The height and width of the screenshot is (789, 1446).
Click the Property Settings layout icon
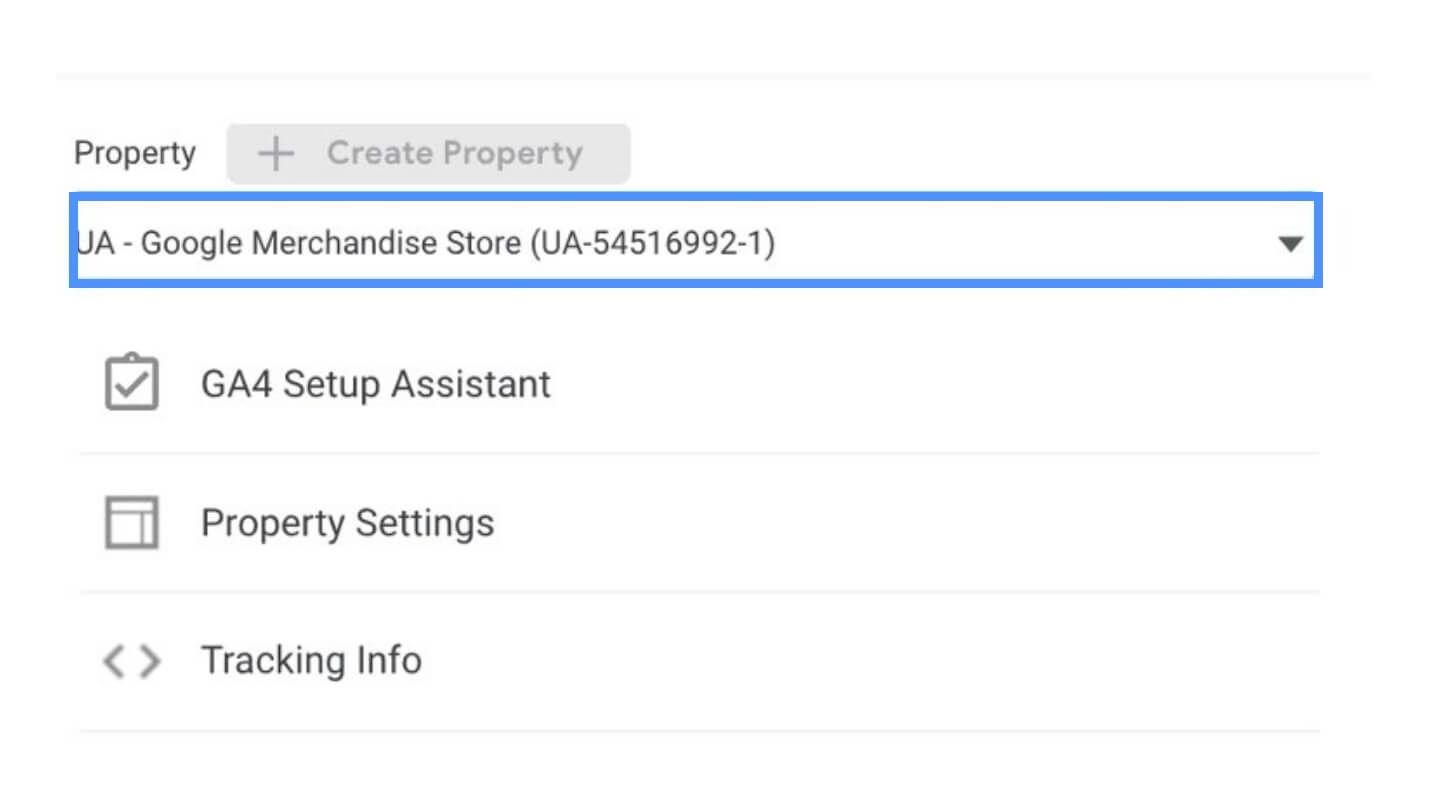[x=131, y=523]
